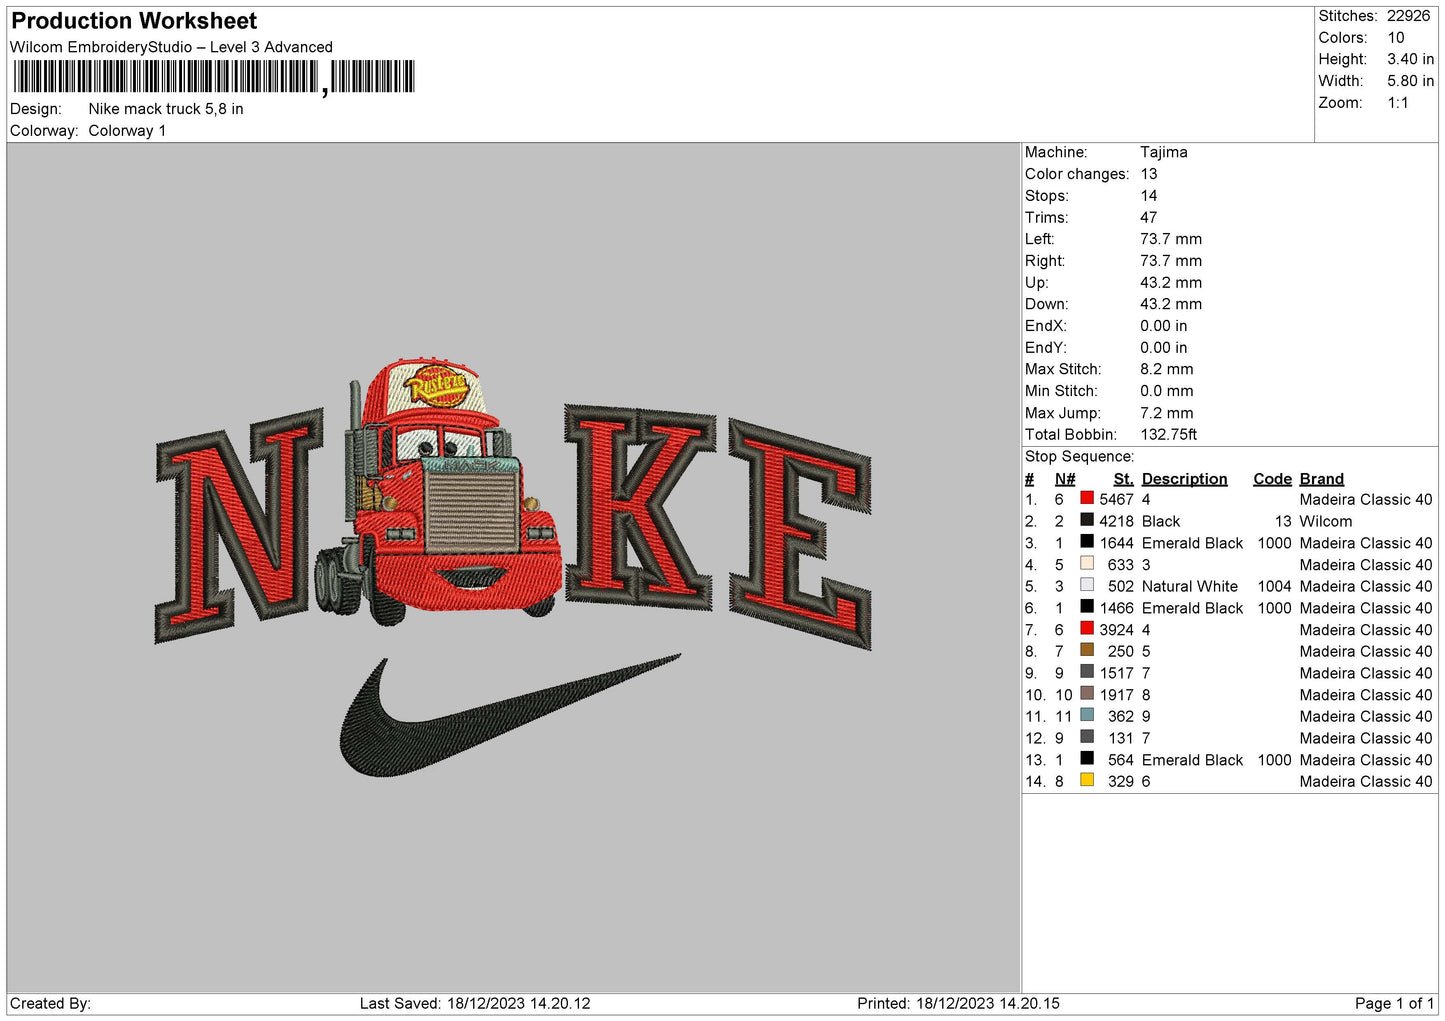Click the mauve swatch with 1917 stitches

(1086, 694)
